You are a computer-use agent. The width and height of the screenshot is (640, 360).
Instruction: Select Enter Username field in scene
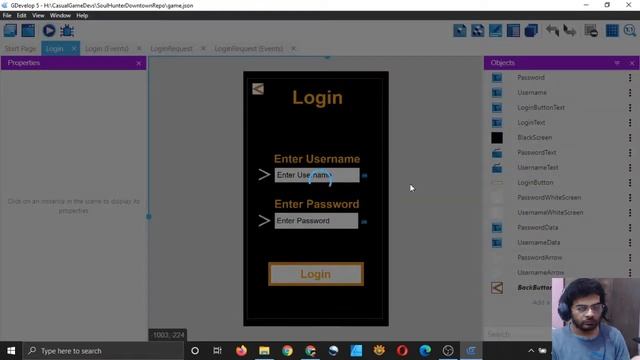(317, 175)
